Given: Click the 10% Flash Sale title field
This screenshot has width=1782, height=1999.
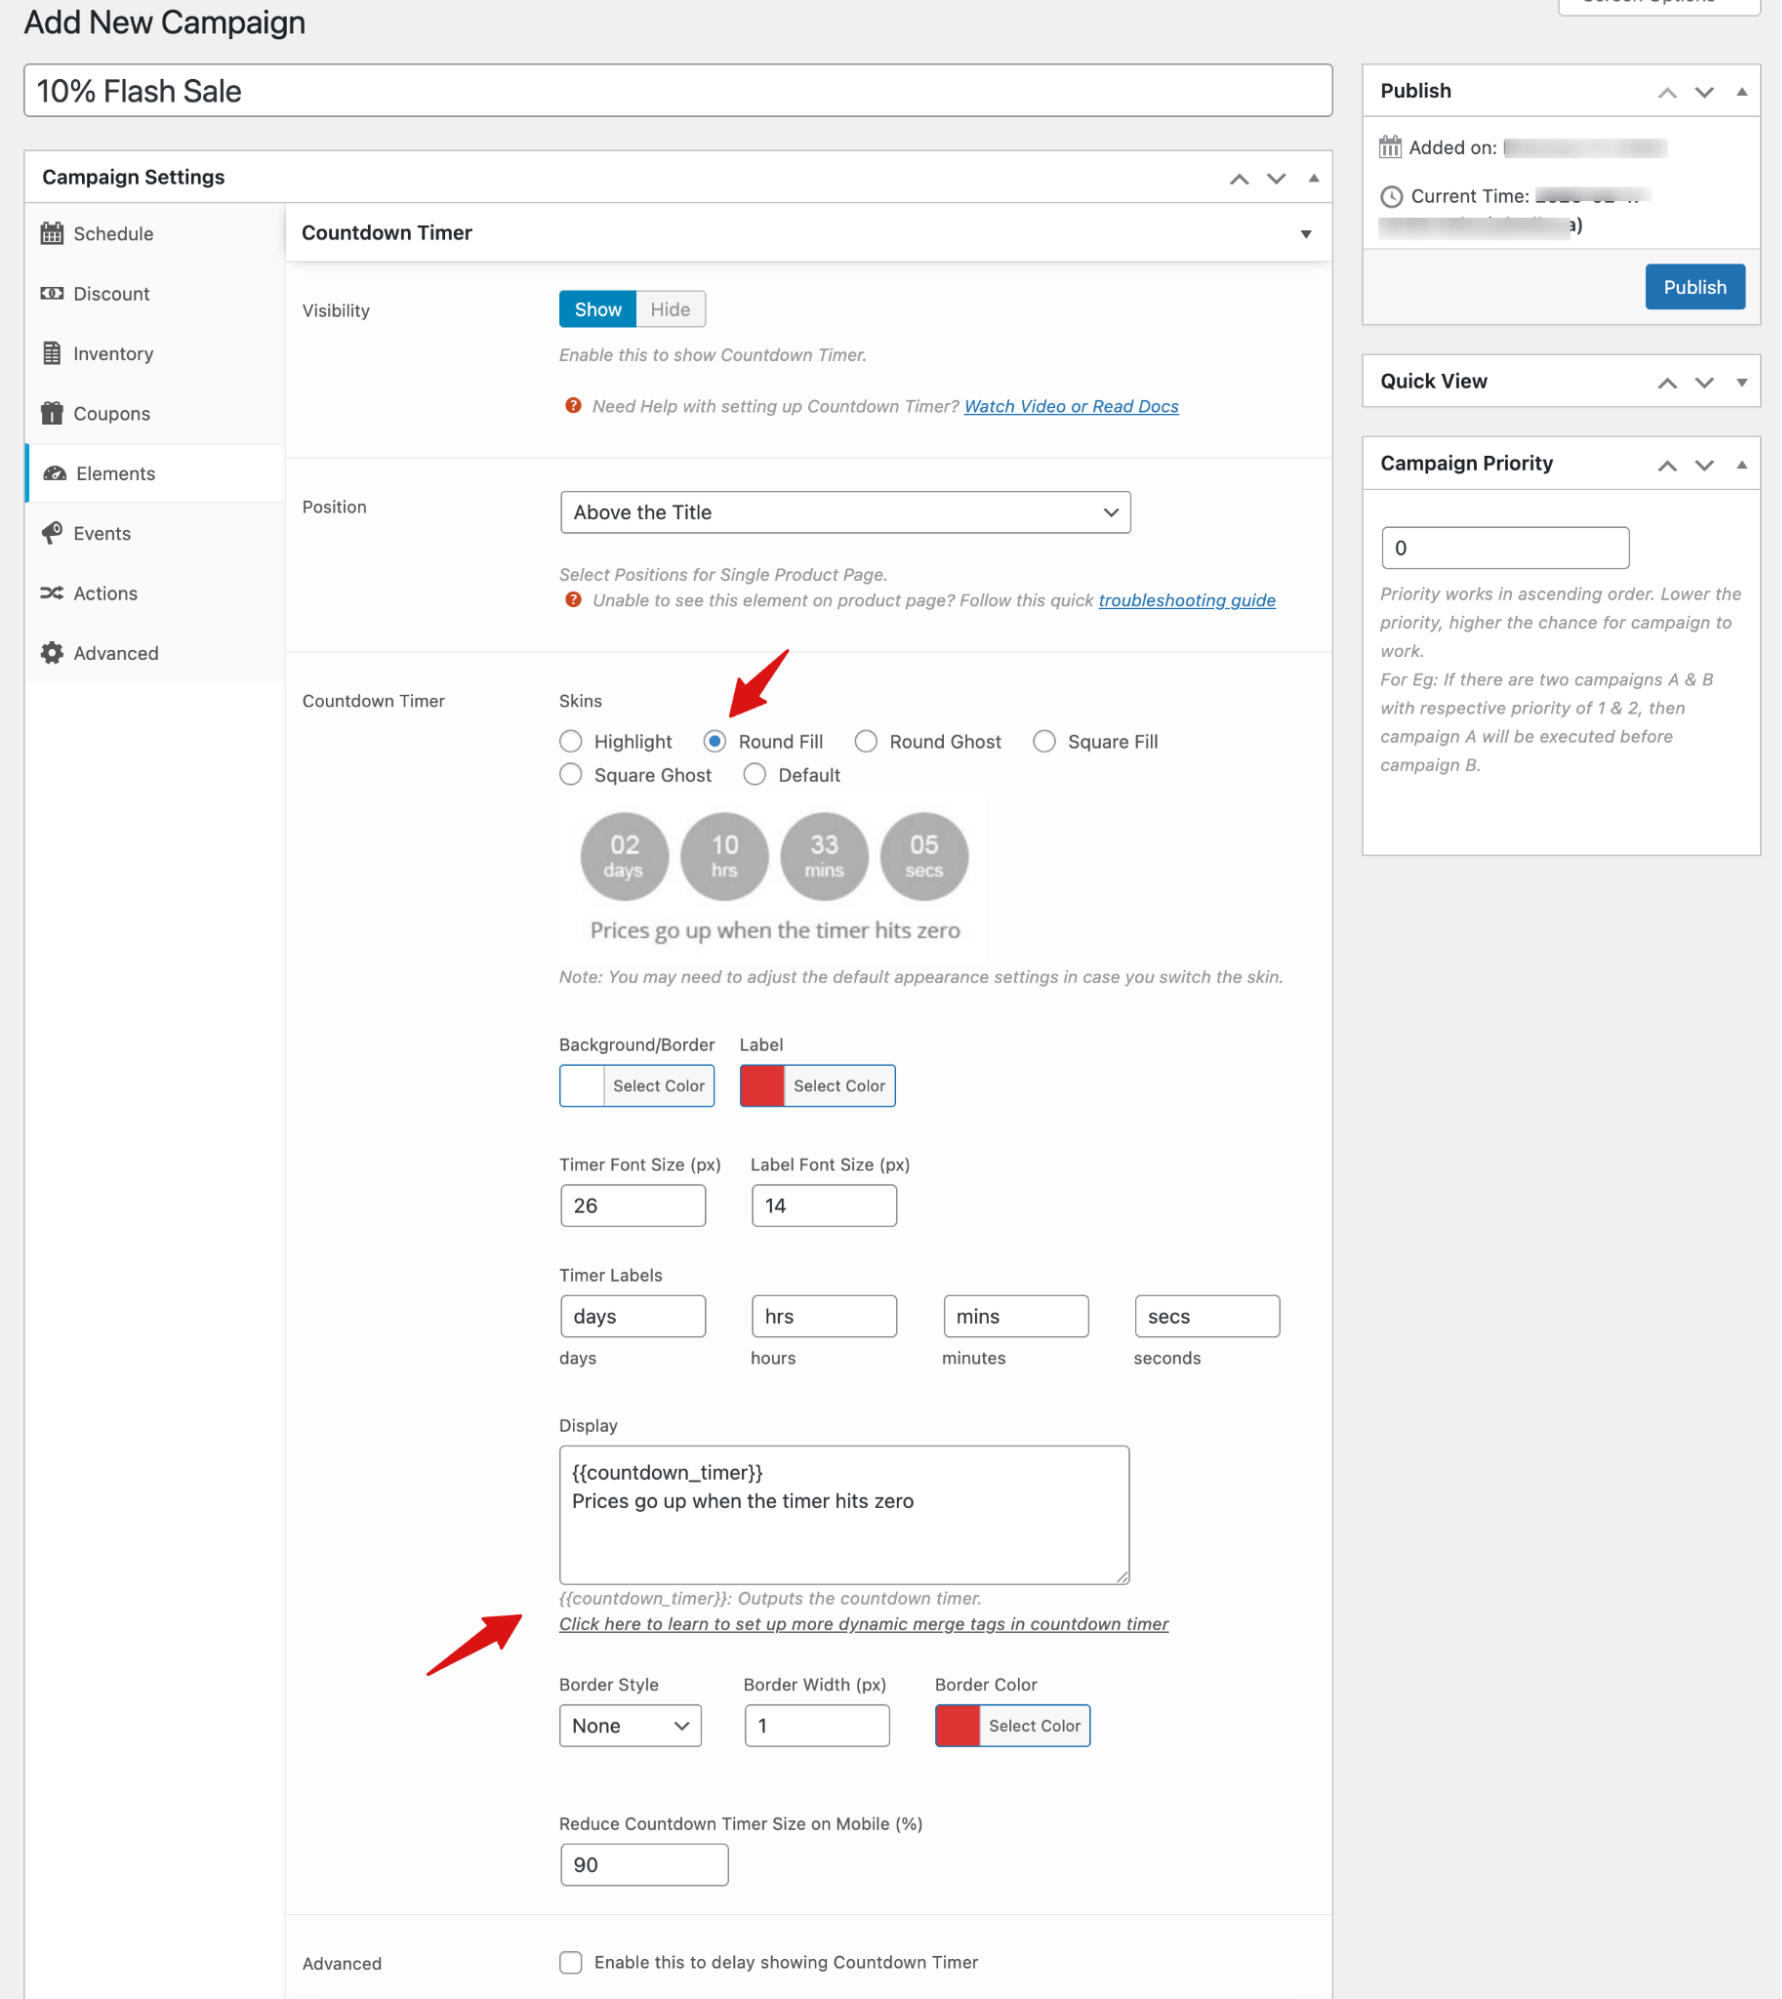Looking at the screenshot, I should point(675,91).
